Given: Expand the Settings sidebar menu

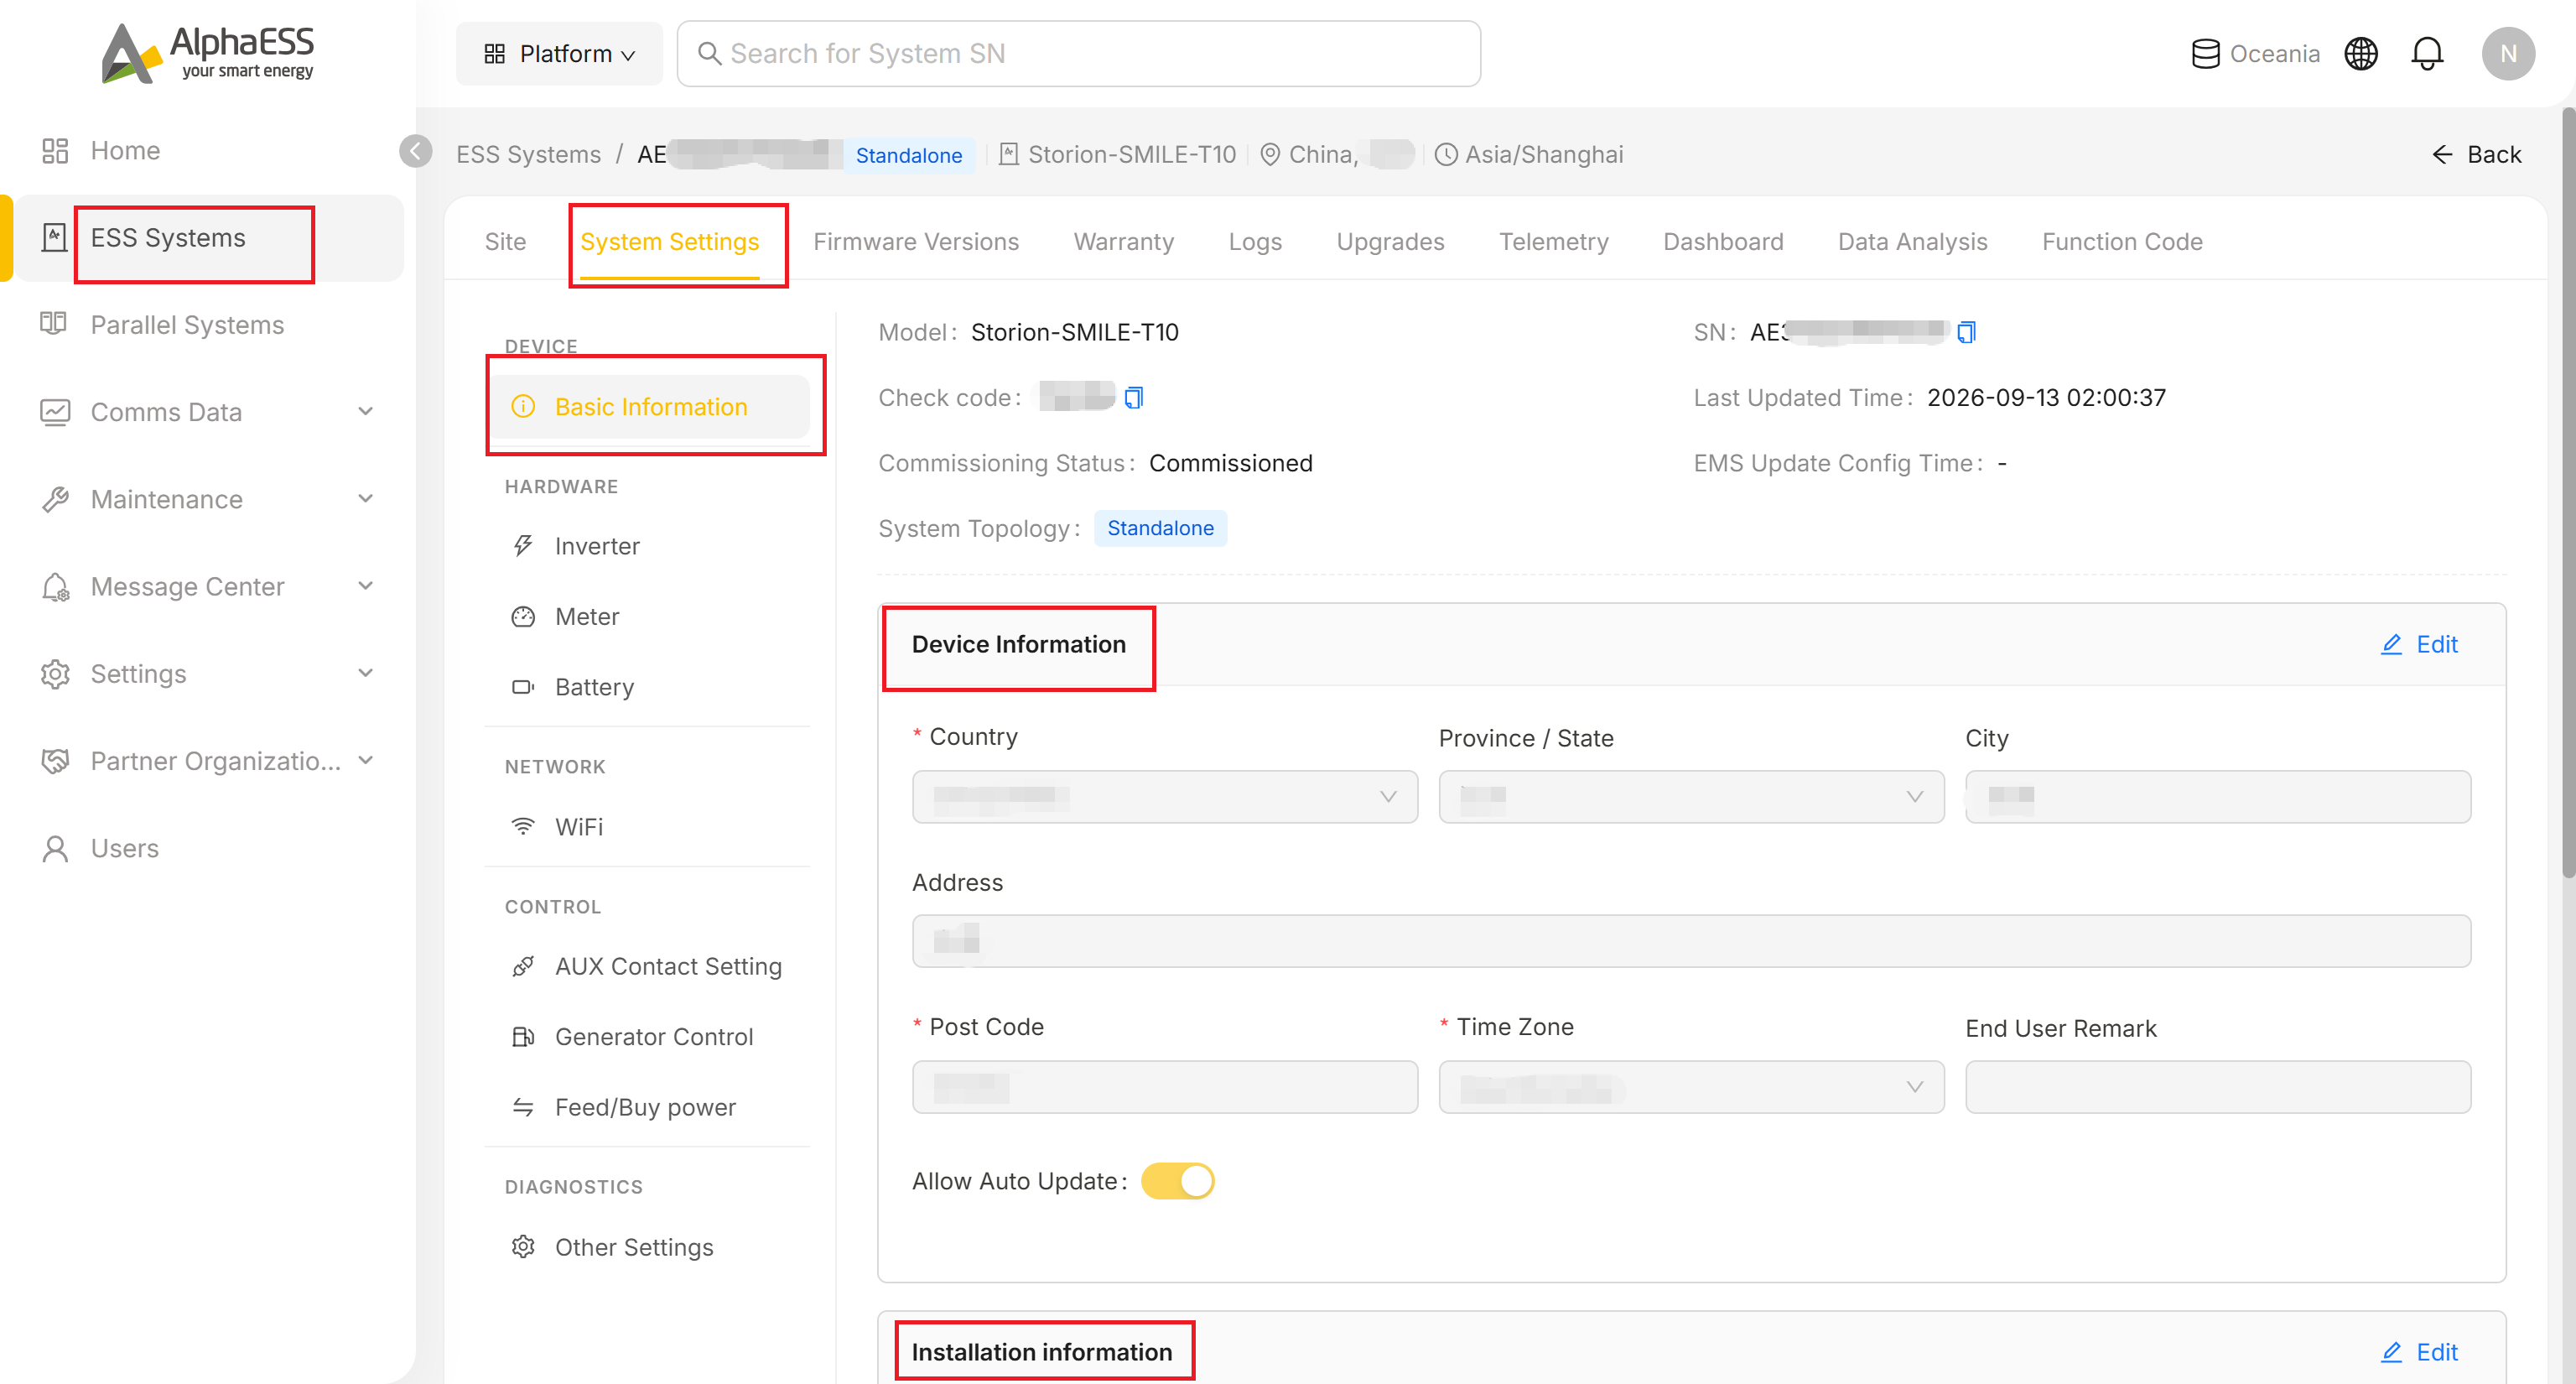Looking at the screenshot, I should click(366, 674).
